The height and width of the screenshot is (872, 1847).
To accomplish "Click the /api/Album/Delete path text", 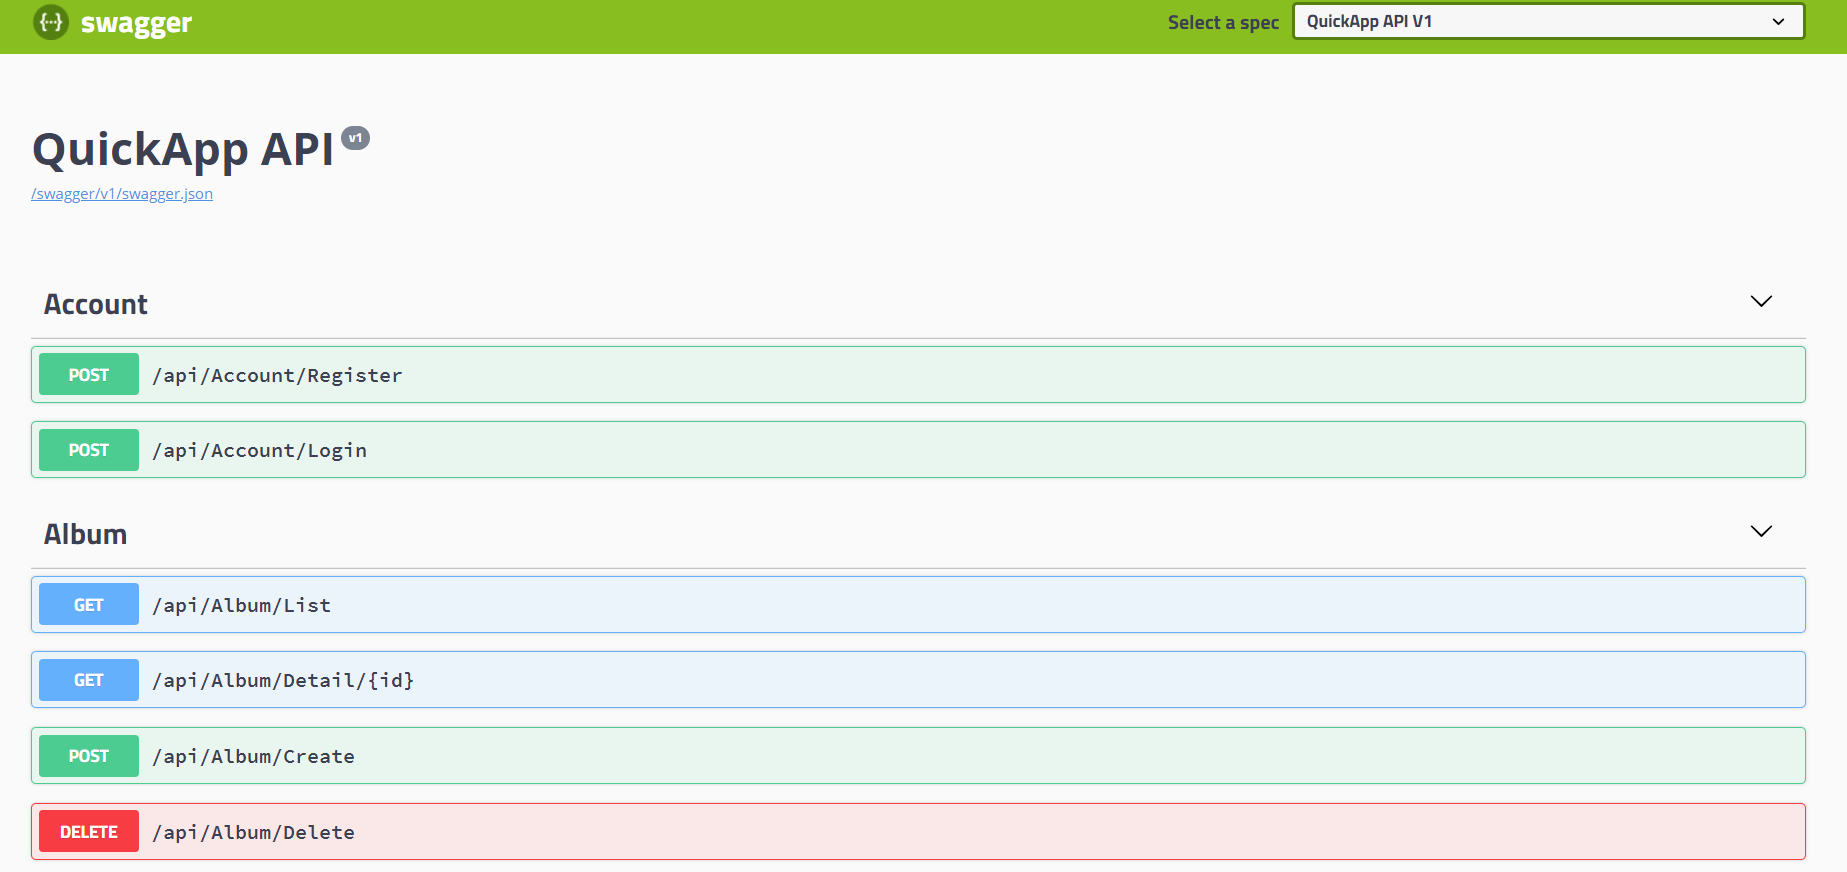I will 253,832.
